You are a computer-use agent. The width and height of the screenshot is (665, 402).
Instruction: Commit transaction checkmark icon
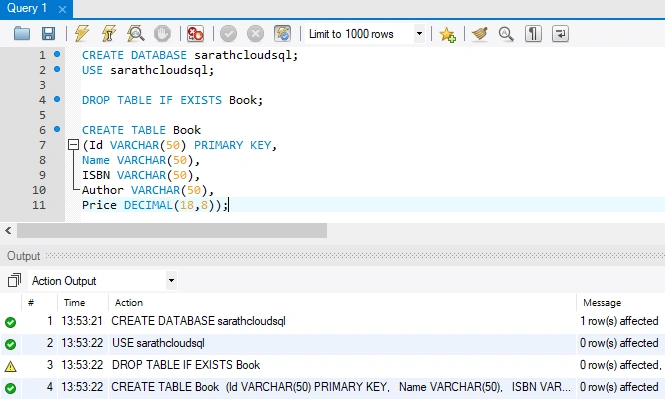229,34
